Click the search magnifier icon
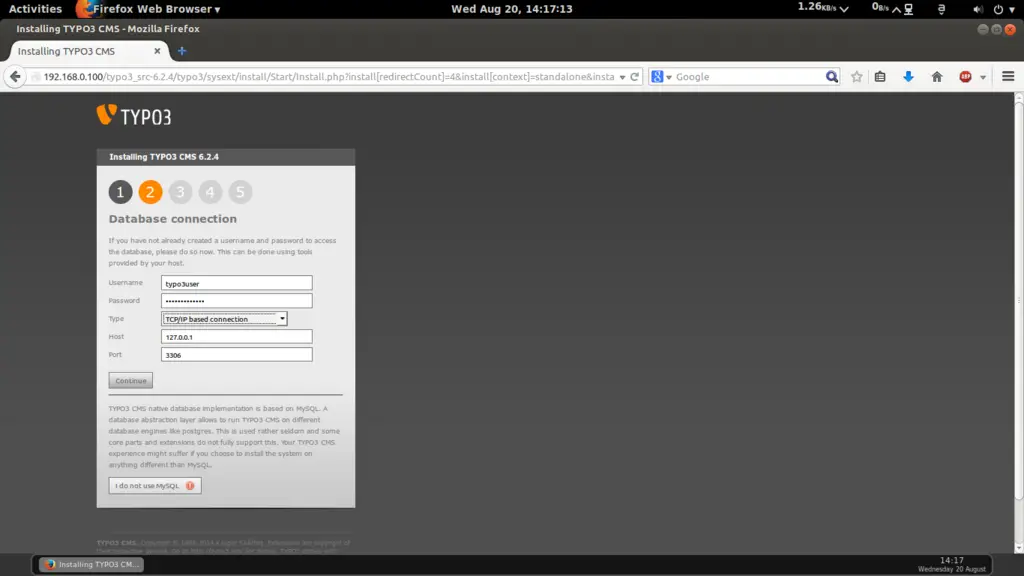The height and width of the screenshot is (576, 1024). (831, 76)
